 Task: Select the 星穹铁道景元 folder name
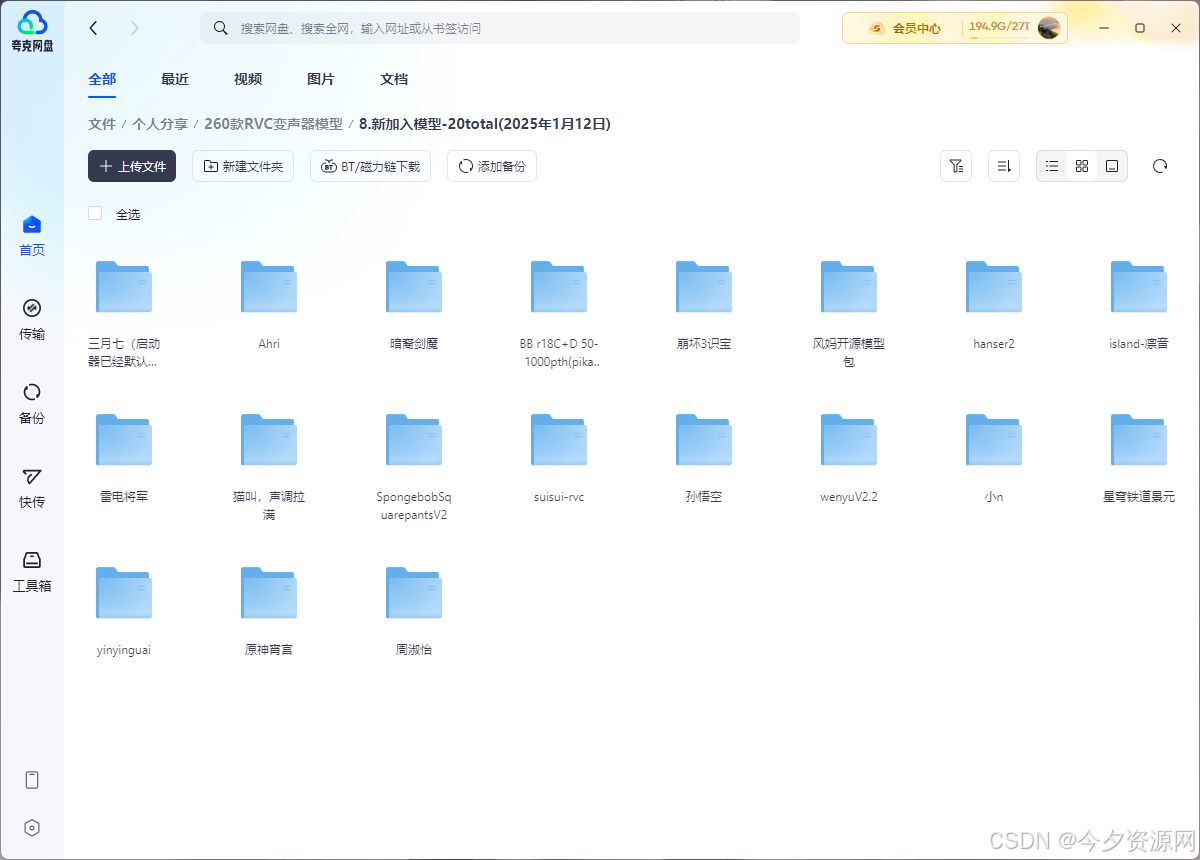(x=1139, y=496)
